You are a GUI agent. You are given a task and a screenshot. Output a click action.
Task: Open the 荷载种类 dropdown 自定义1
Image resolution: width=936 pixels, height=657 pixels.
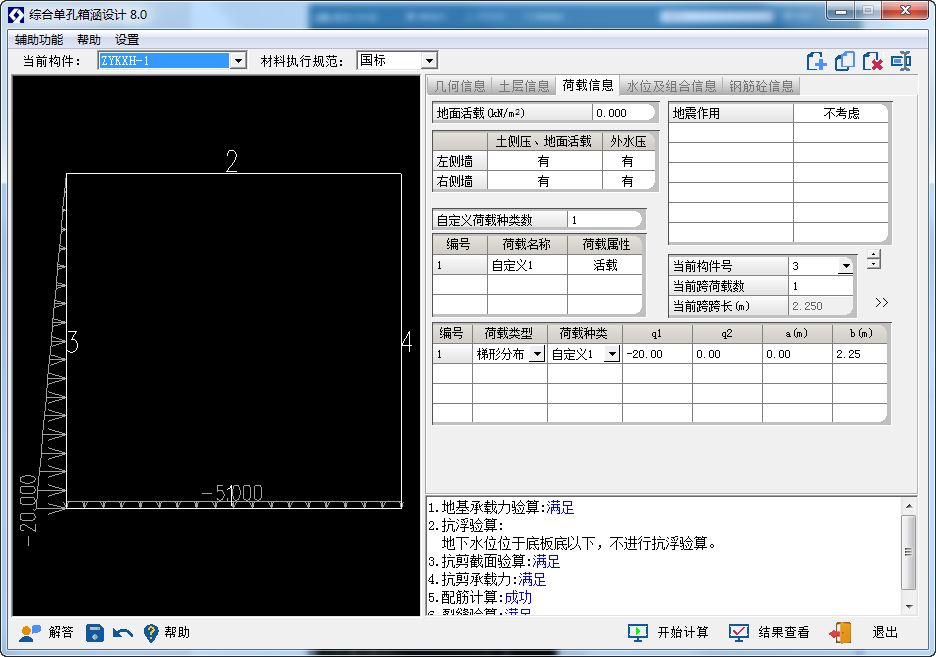point(612,354)
